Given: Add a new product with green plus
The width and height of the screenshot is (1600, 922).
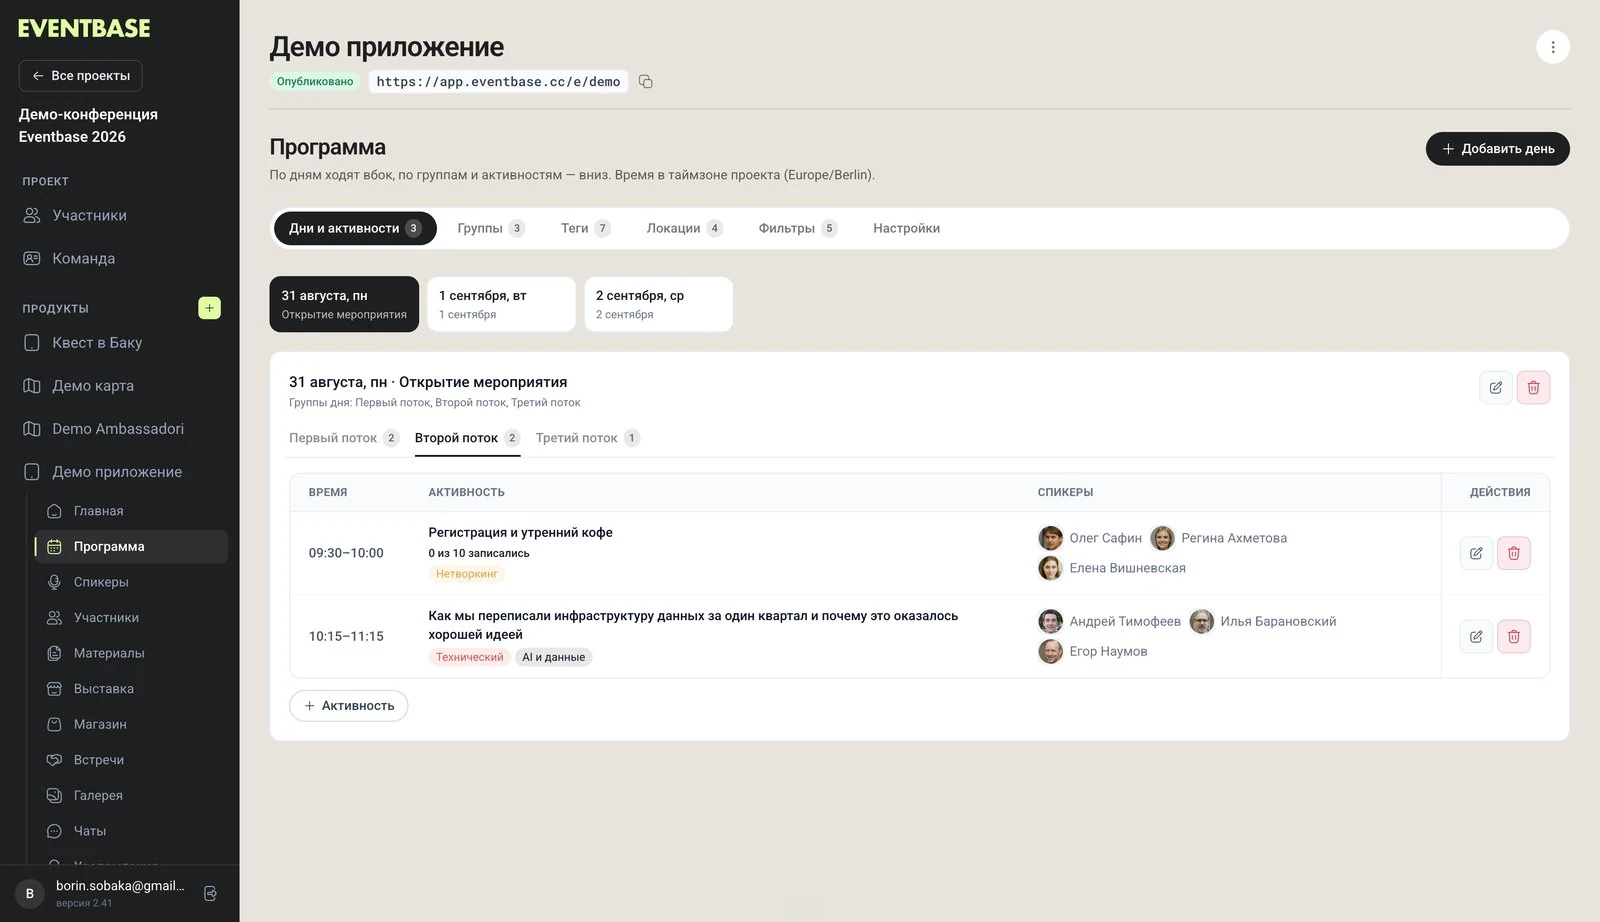Looking at the screenshot, I should pyautogui.click(x=209, y=308).
